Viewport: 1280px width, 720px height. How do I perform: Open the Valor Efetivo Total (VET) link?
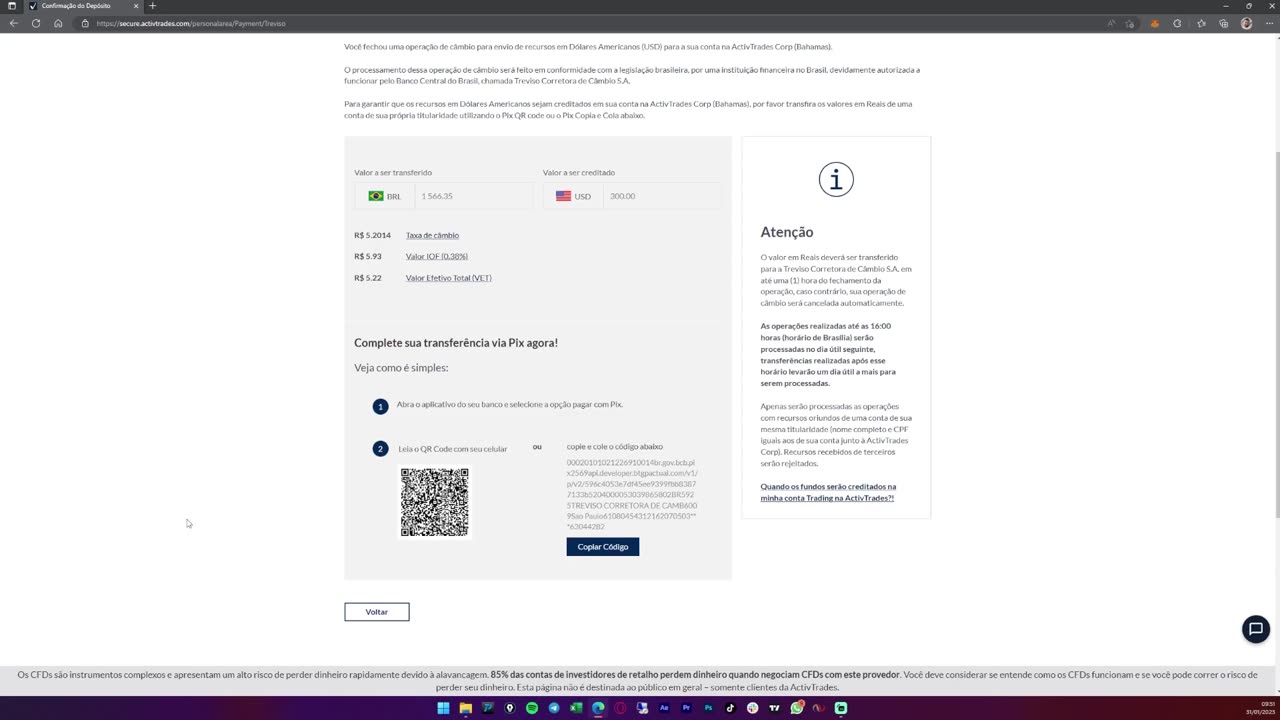click(449, 278)
